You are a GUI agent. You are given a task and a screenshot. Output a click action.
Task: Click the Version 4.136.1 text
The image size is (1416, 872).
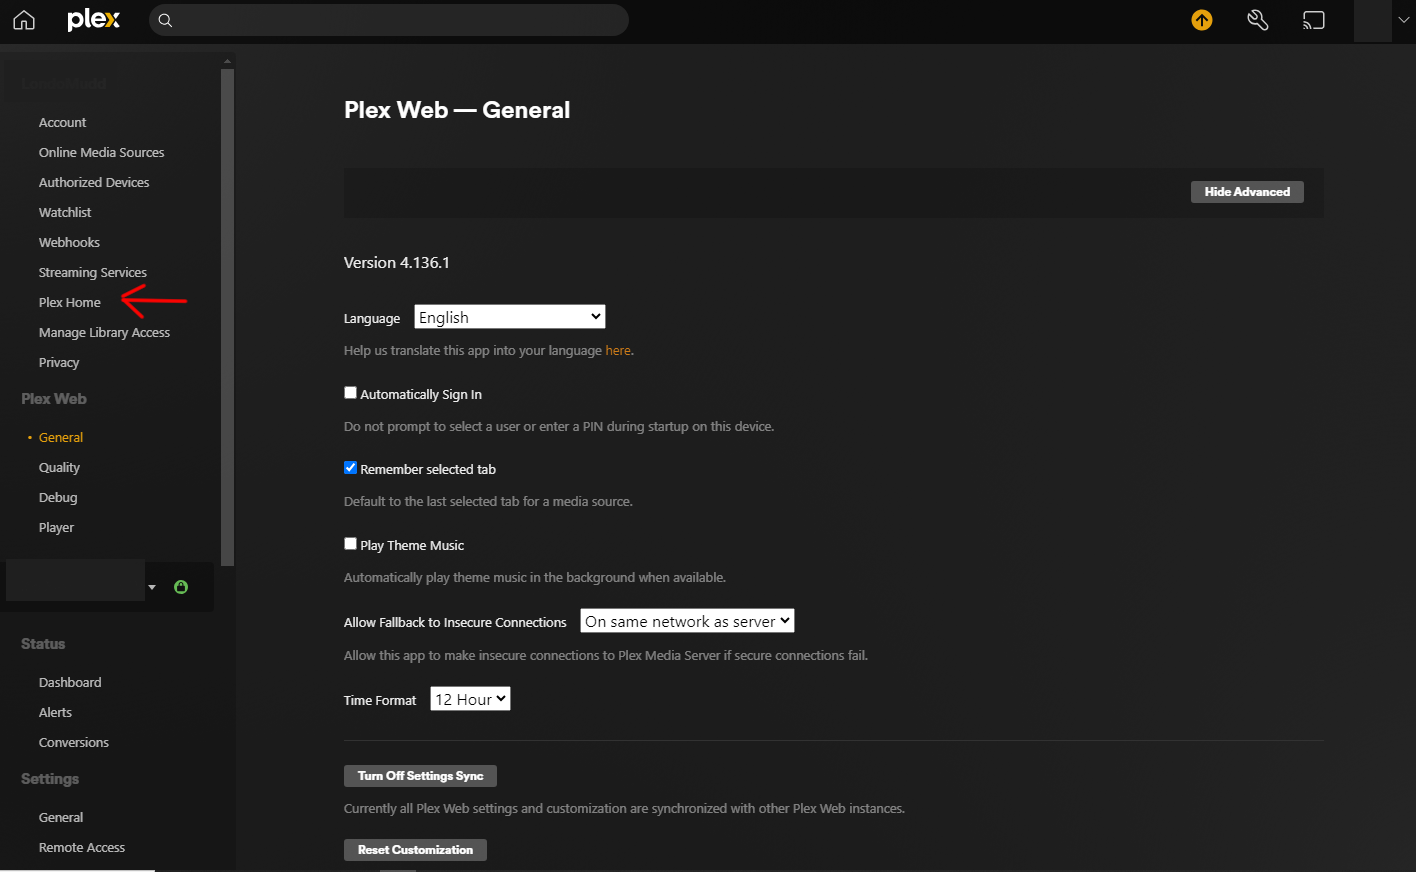pyautogui.click(x=396, y=262)
